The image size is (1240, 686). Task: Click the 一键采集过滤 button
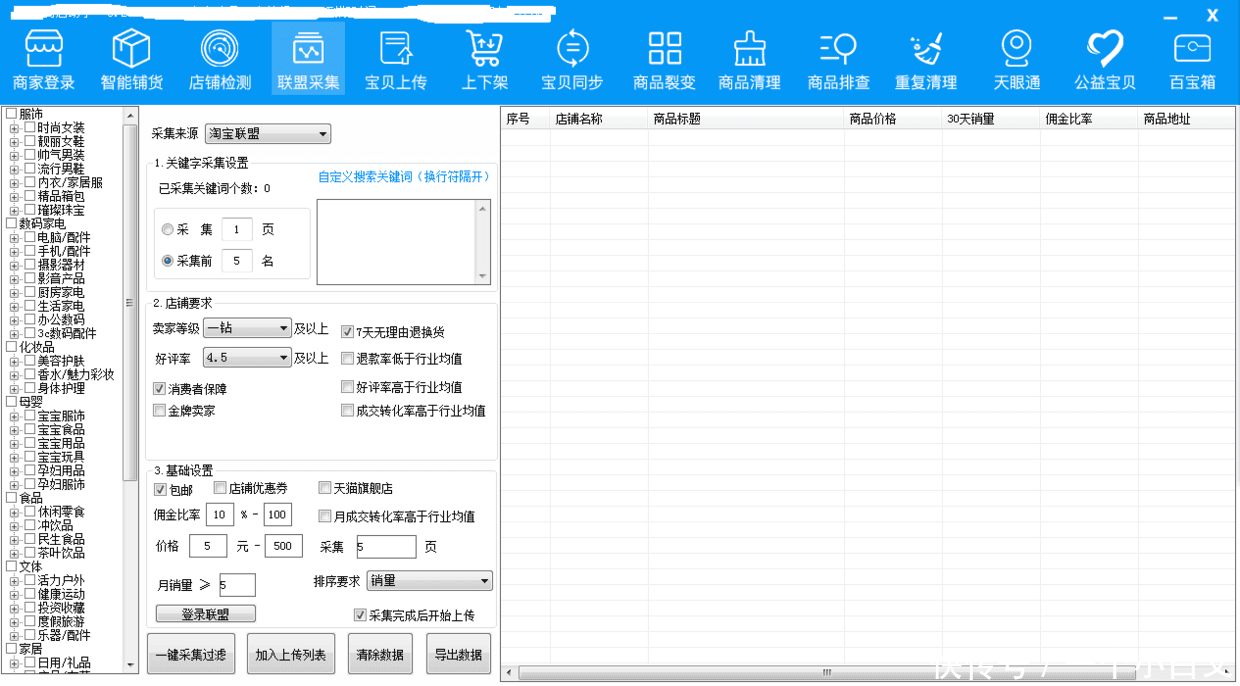click(191, 655)
